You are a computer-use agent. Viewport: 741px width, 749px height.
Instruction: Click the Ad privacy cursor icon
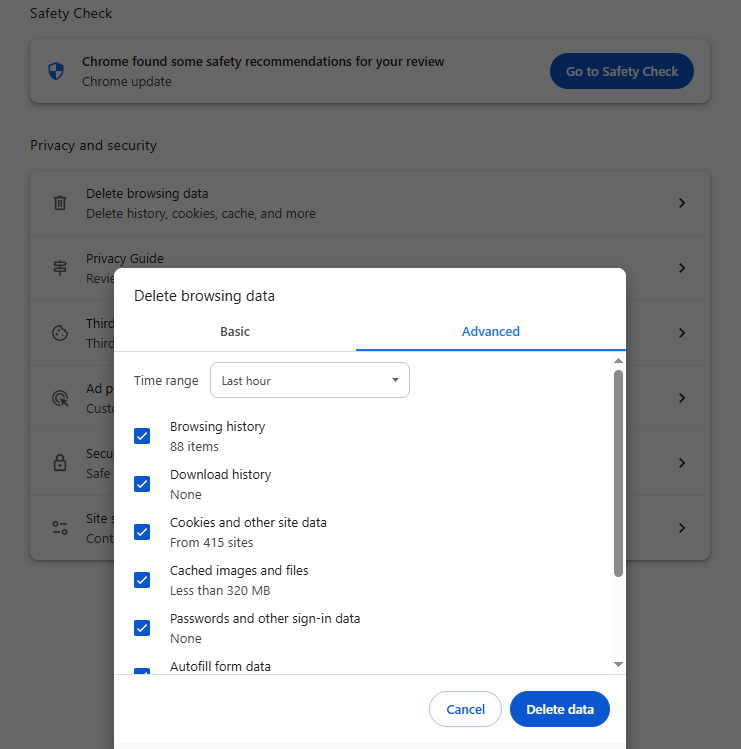pyautogui.click(x=60, y=398)
